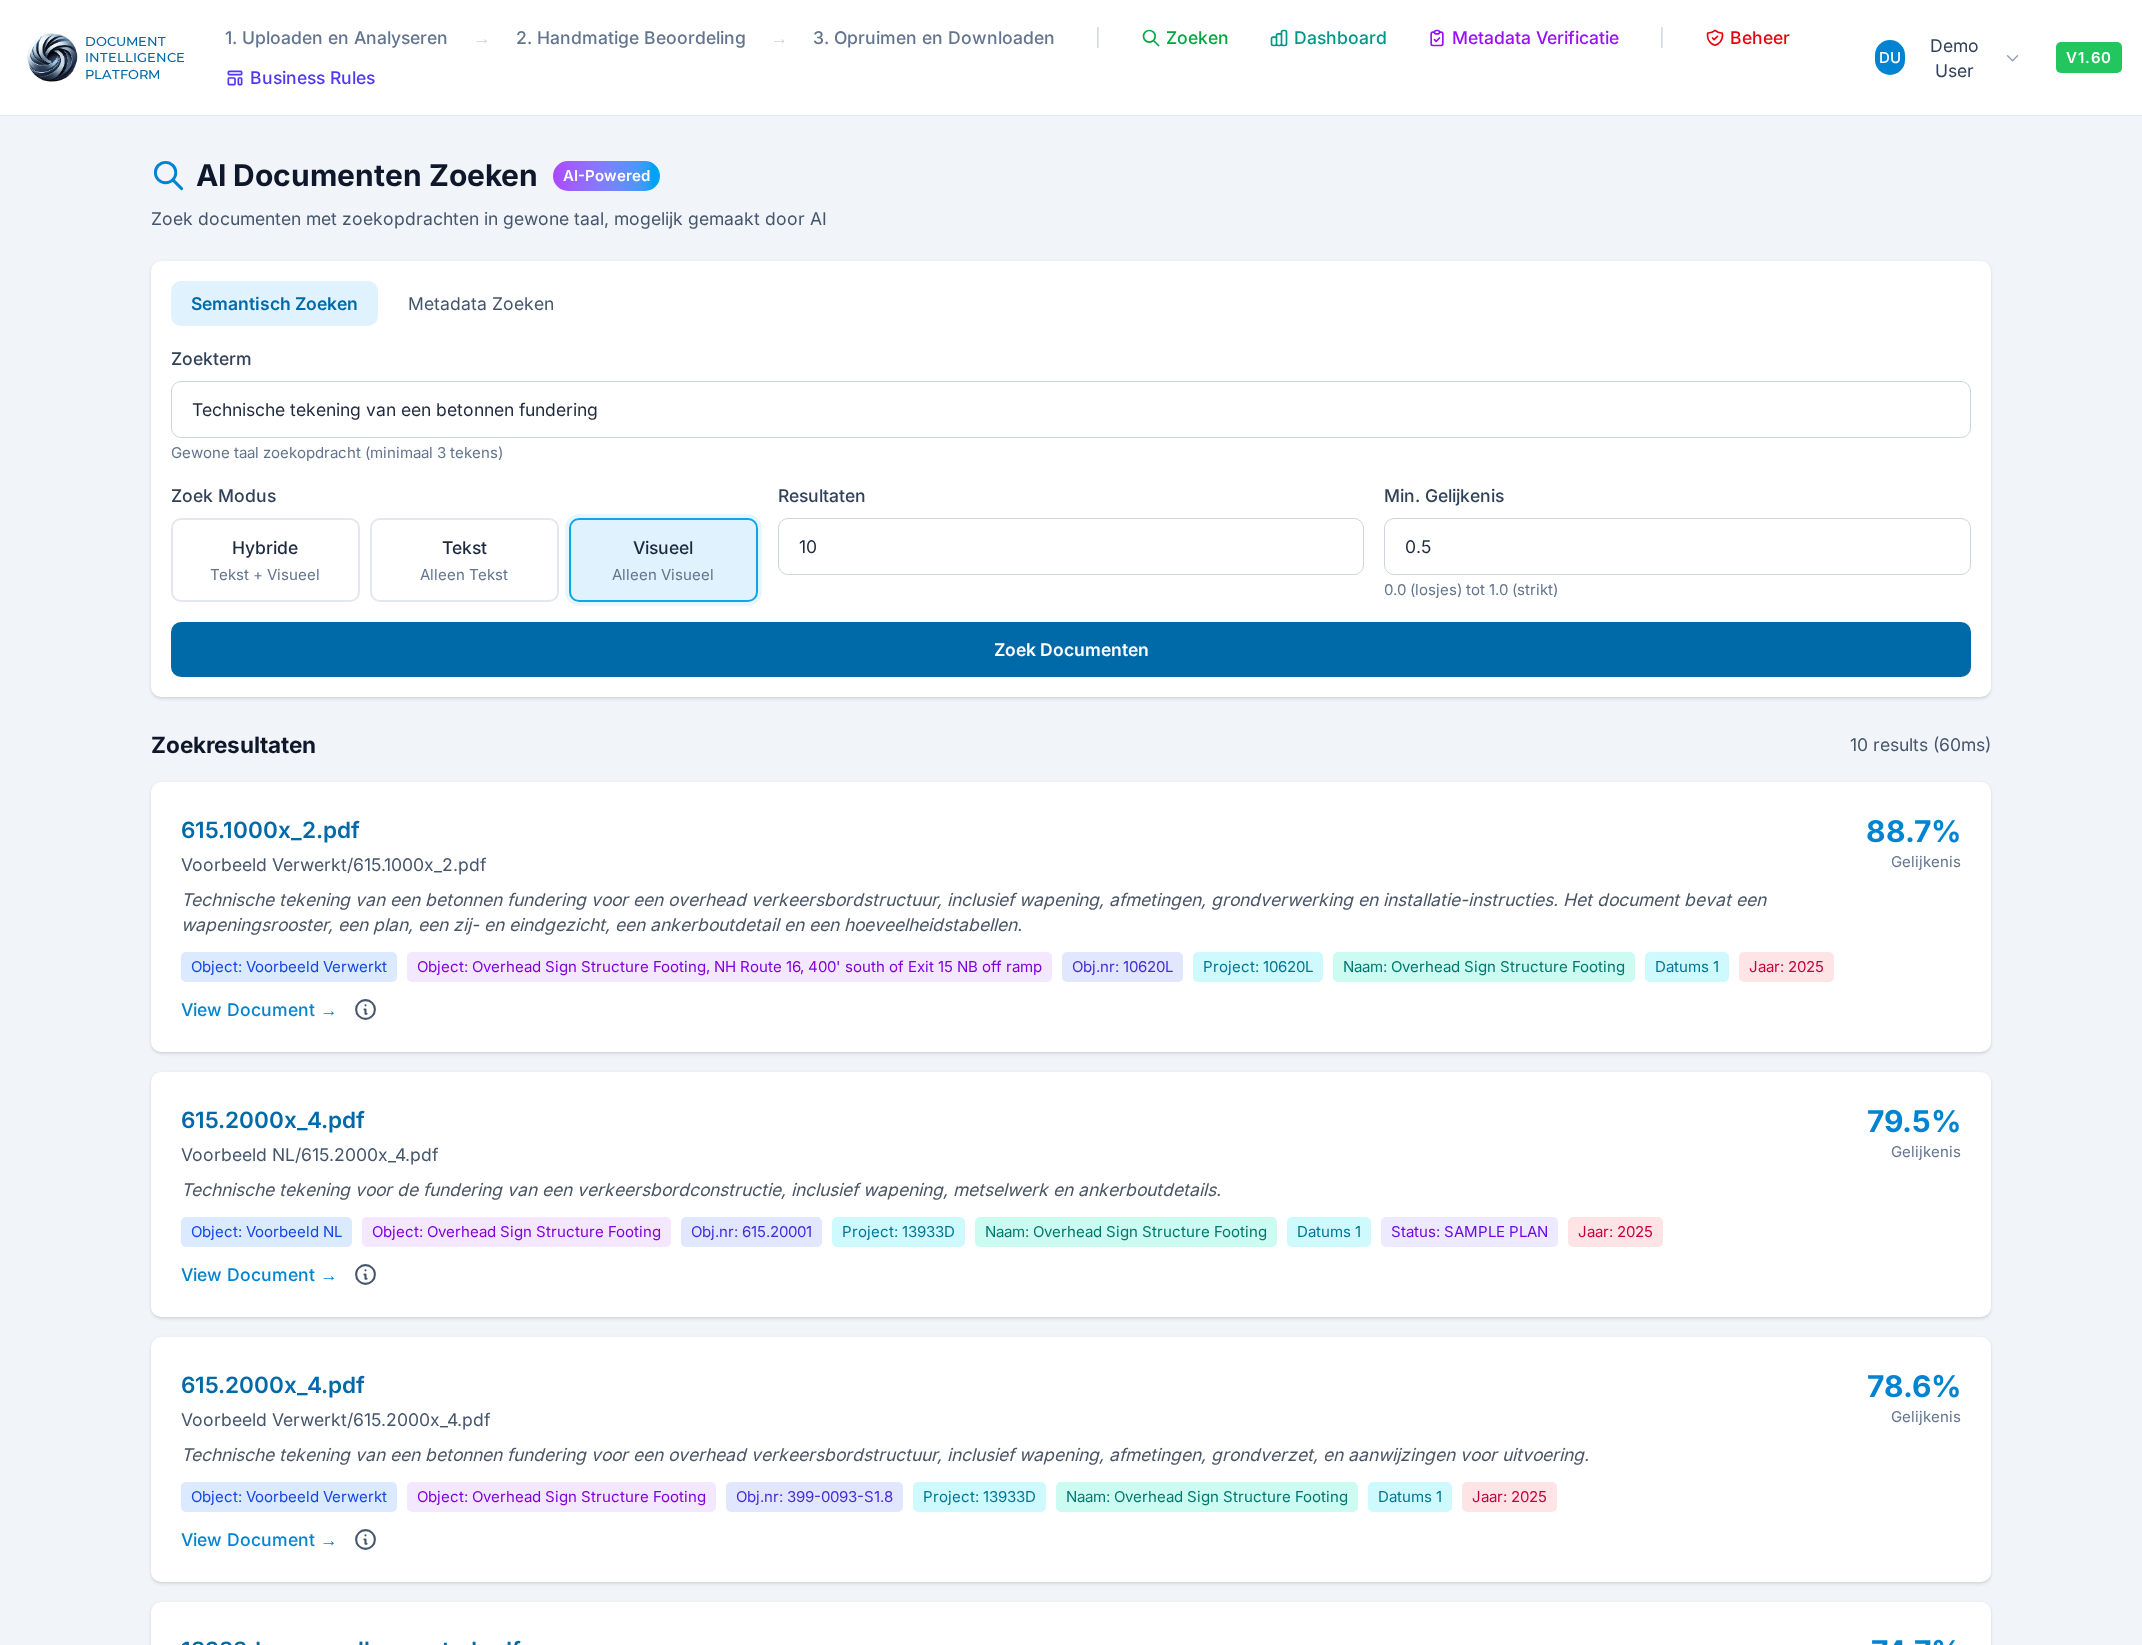Click info icon for 79.5% result
This screenshot has height=1645, width=2142.
tap(366, 1275)
